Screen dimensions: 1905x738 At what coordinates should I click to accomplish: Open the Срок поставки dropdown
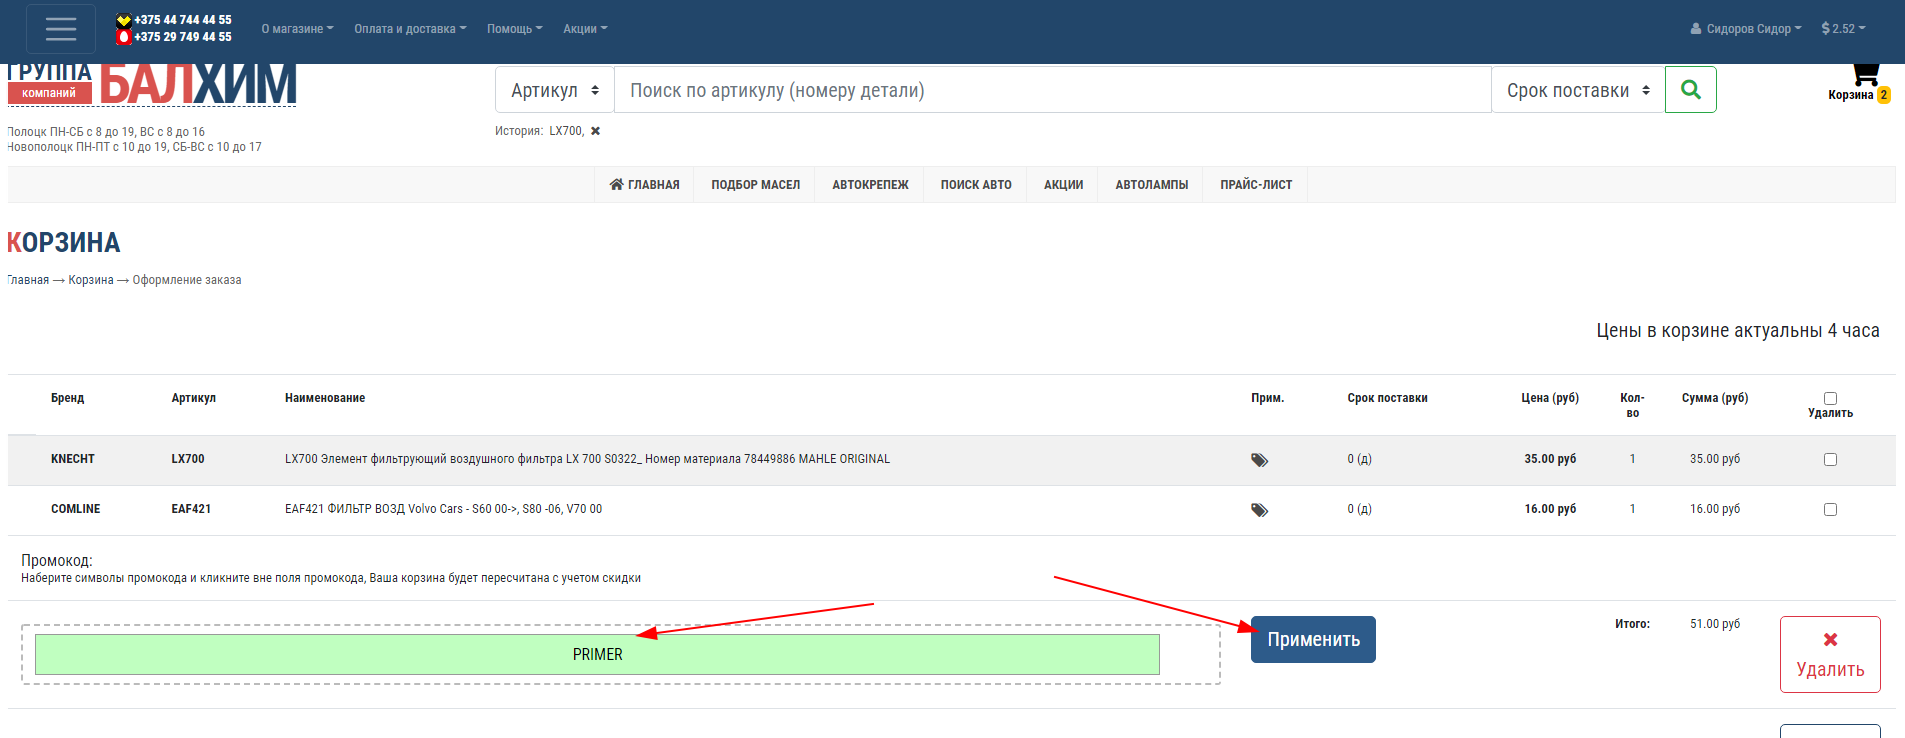click(1577, 90)
